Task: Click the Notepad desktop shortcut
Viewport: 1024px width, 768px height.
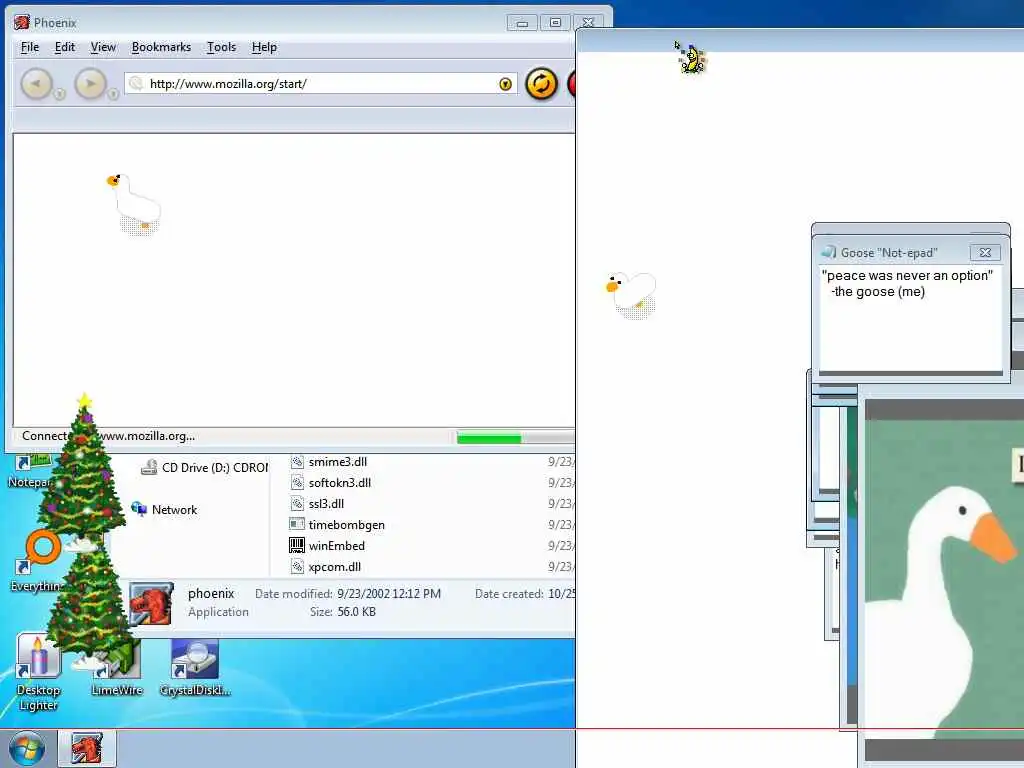Action: tap(29, 472)
